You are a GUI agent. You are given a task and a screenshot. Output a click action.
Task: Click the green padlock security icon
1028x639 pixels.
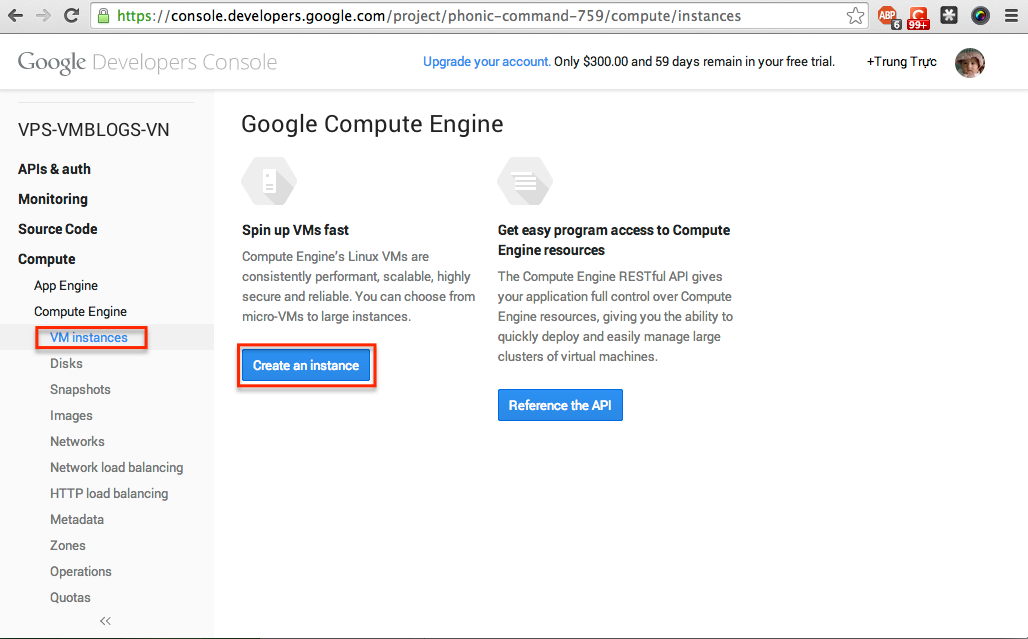(x=103, y=16)
